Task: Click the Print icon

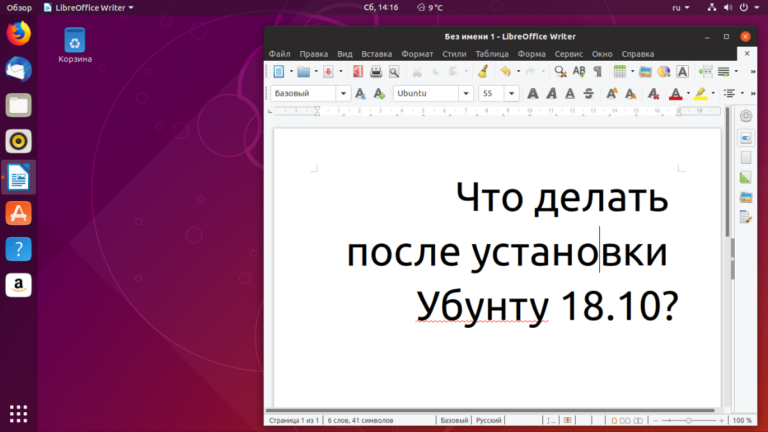Action: coord(376,72)
